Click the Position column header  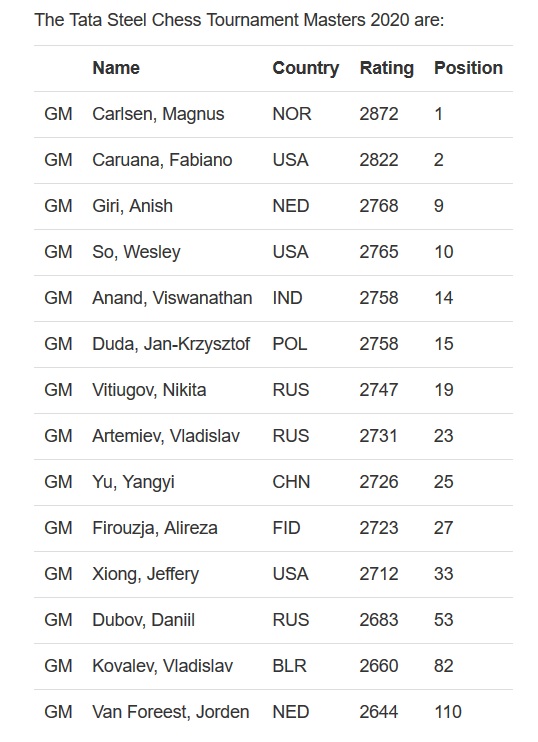[x=468, y=68]
